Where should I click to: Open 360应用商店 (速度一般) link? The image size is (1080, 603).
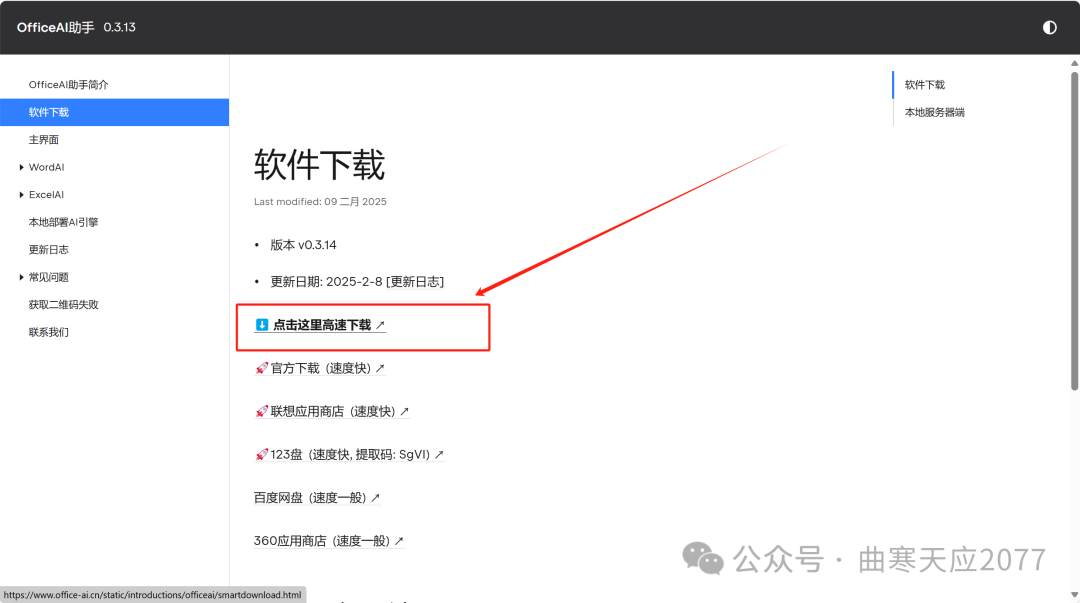point(329,541)
